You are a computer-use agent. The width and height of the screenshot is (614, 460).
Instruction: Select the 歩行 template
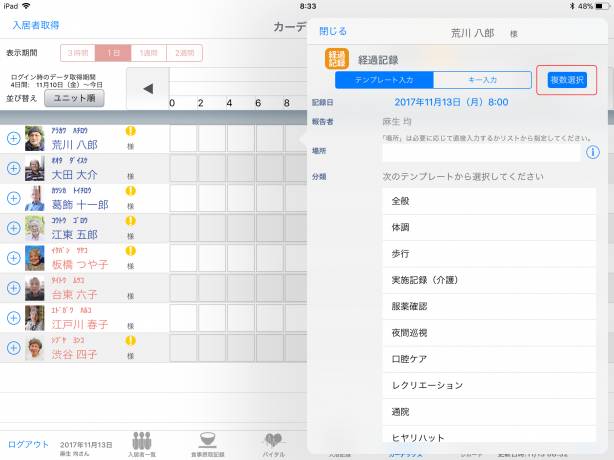(x=489, y=254)
